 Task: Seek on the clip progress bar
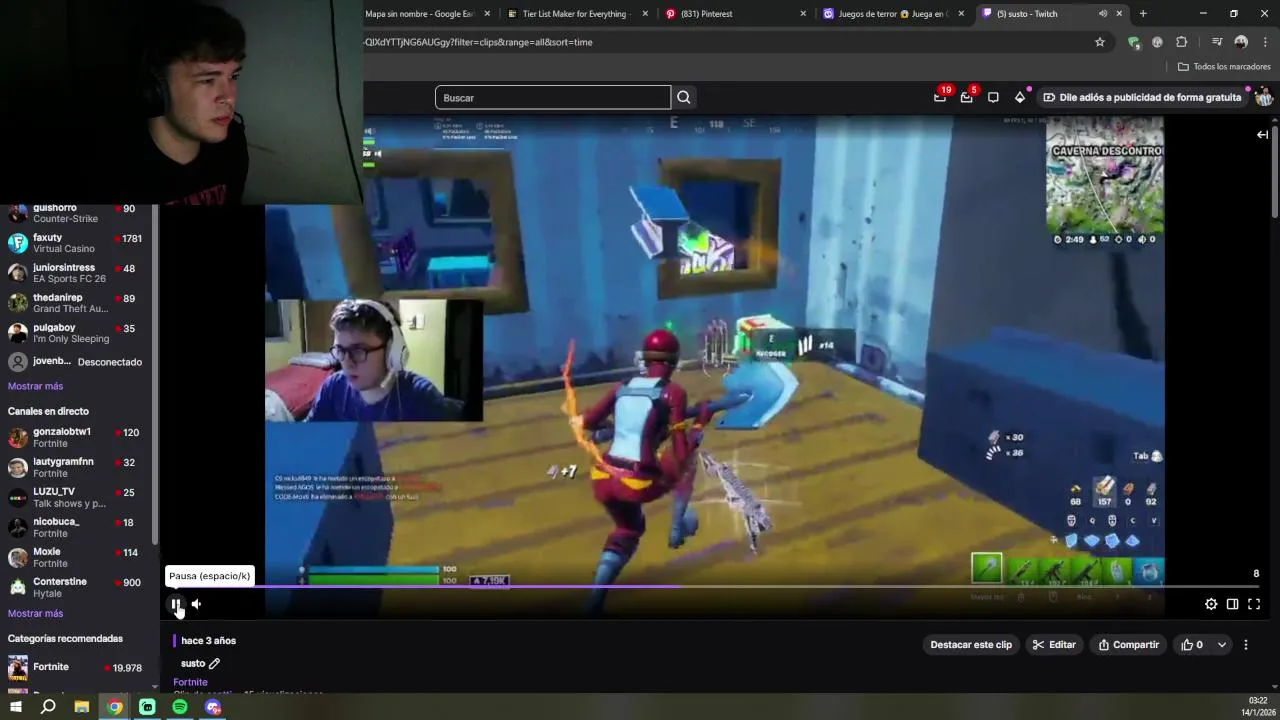(x=714, y=587)
